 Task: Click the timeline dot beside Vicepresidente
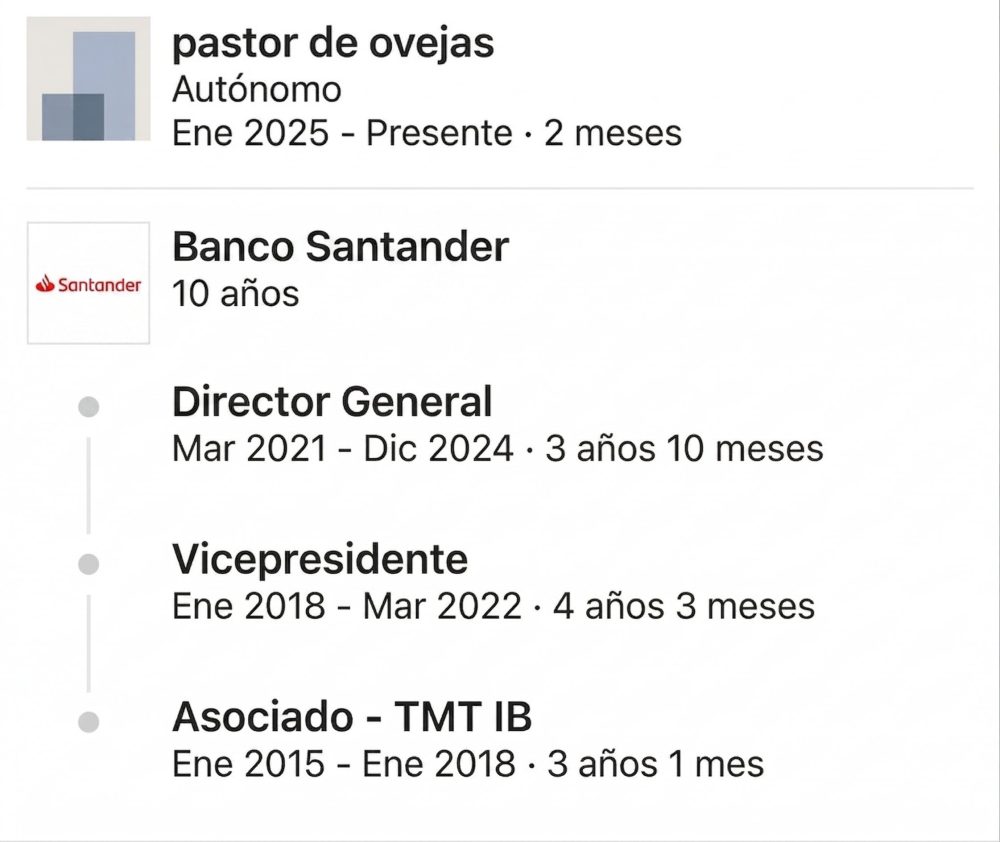91,562
